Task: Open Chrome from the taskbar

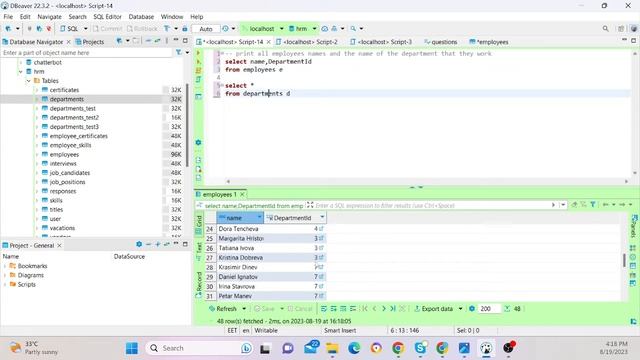Action: click(398, 348)
